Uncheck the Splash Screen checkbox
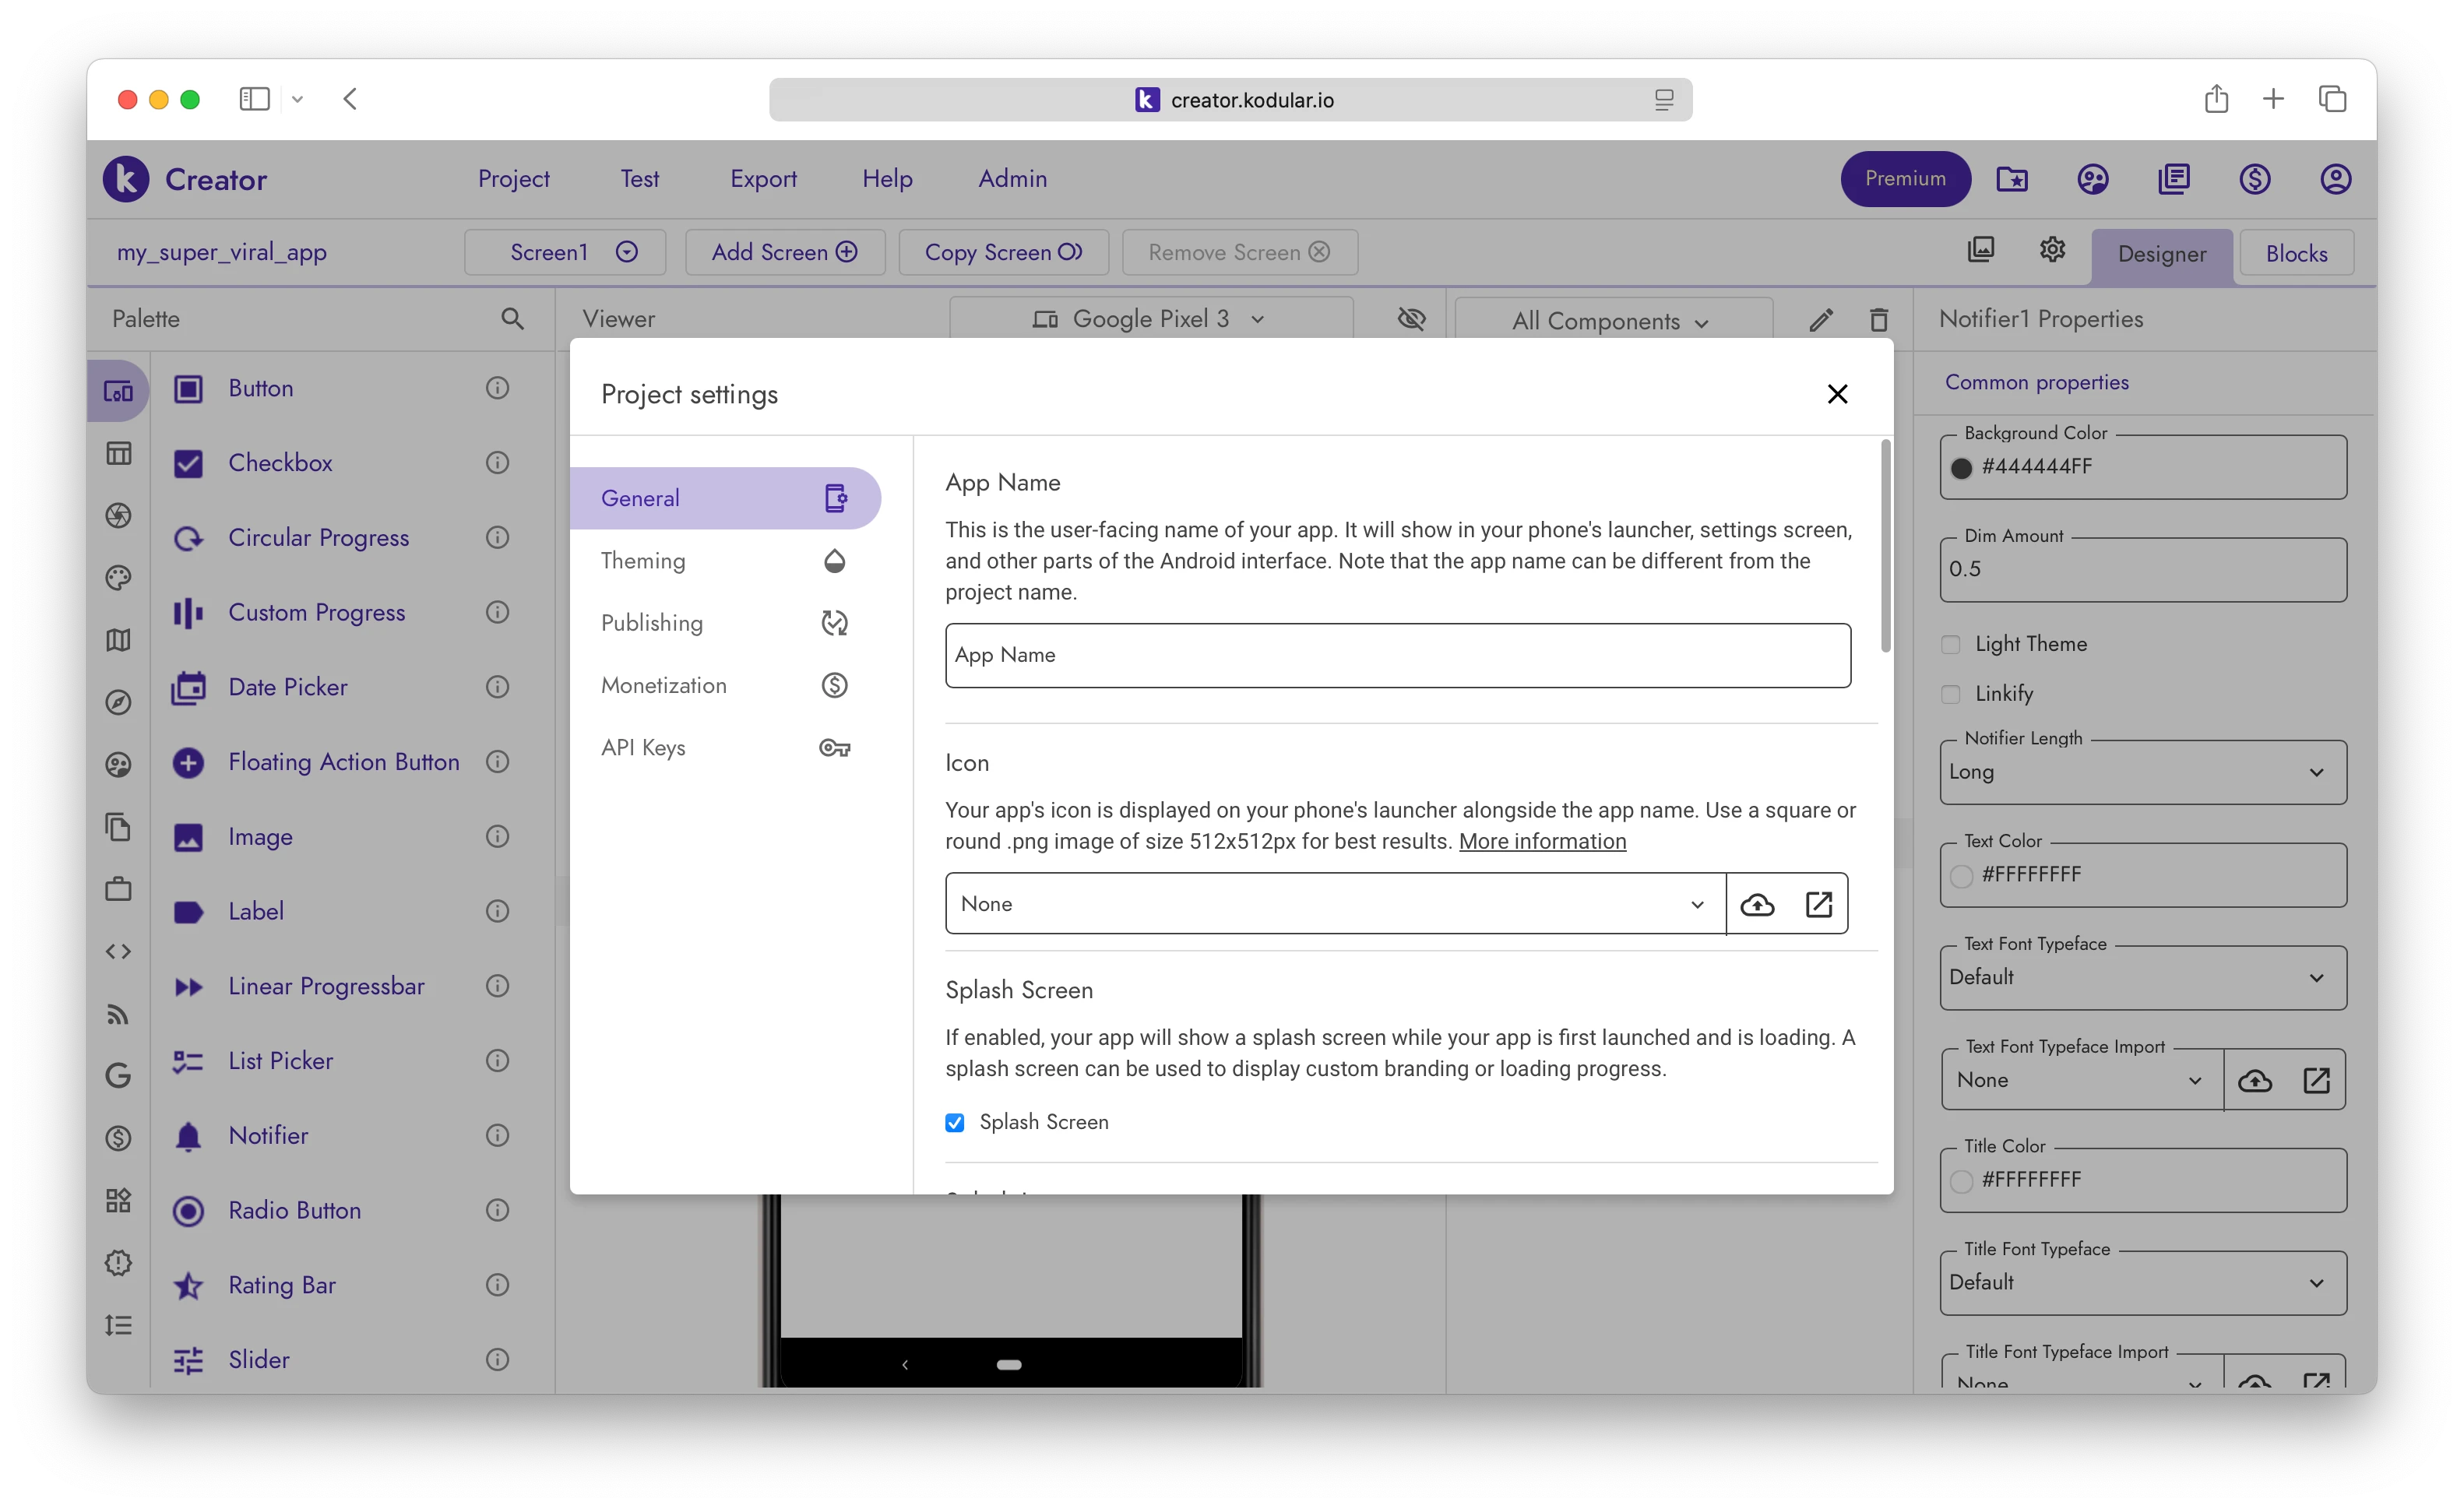2464x1509 pixels. point(955,1122)
